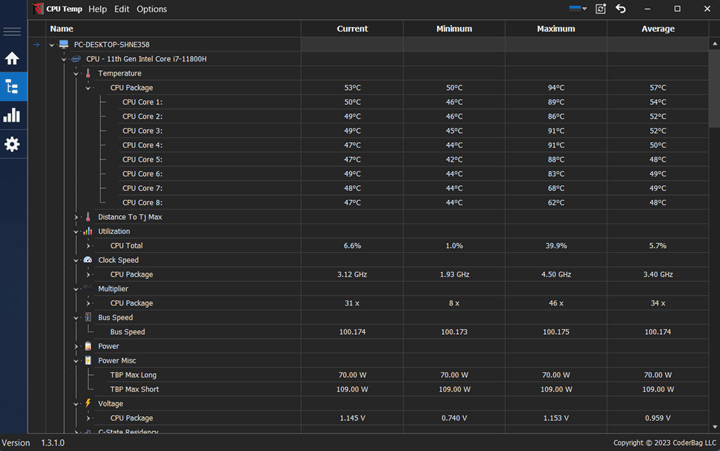Click the Distance To Tj Max thermometer icon
Screen dimensions: 720x451
(88, 217)
